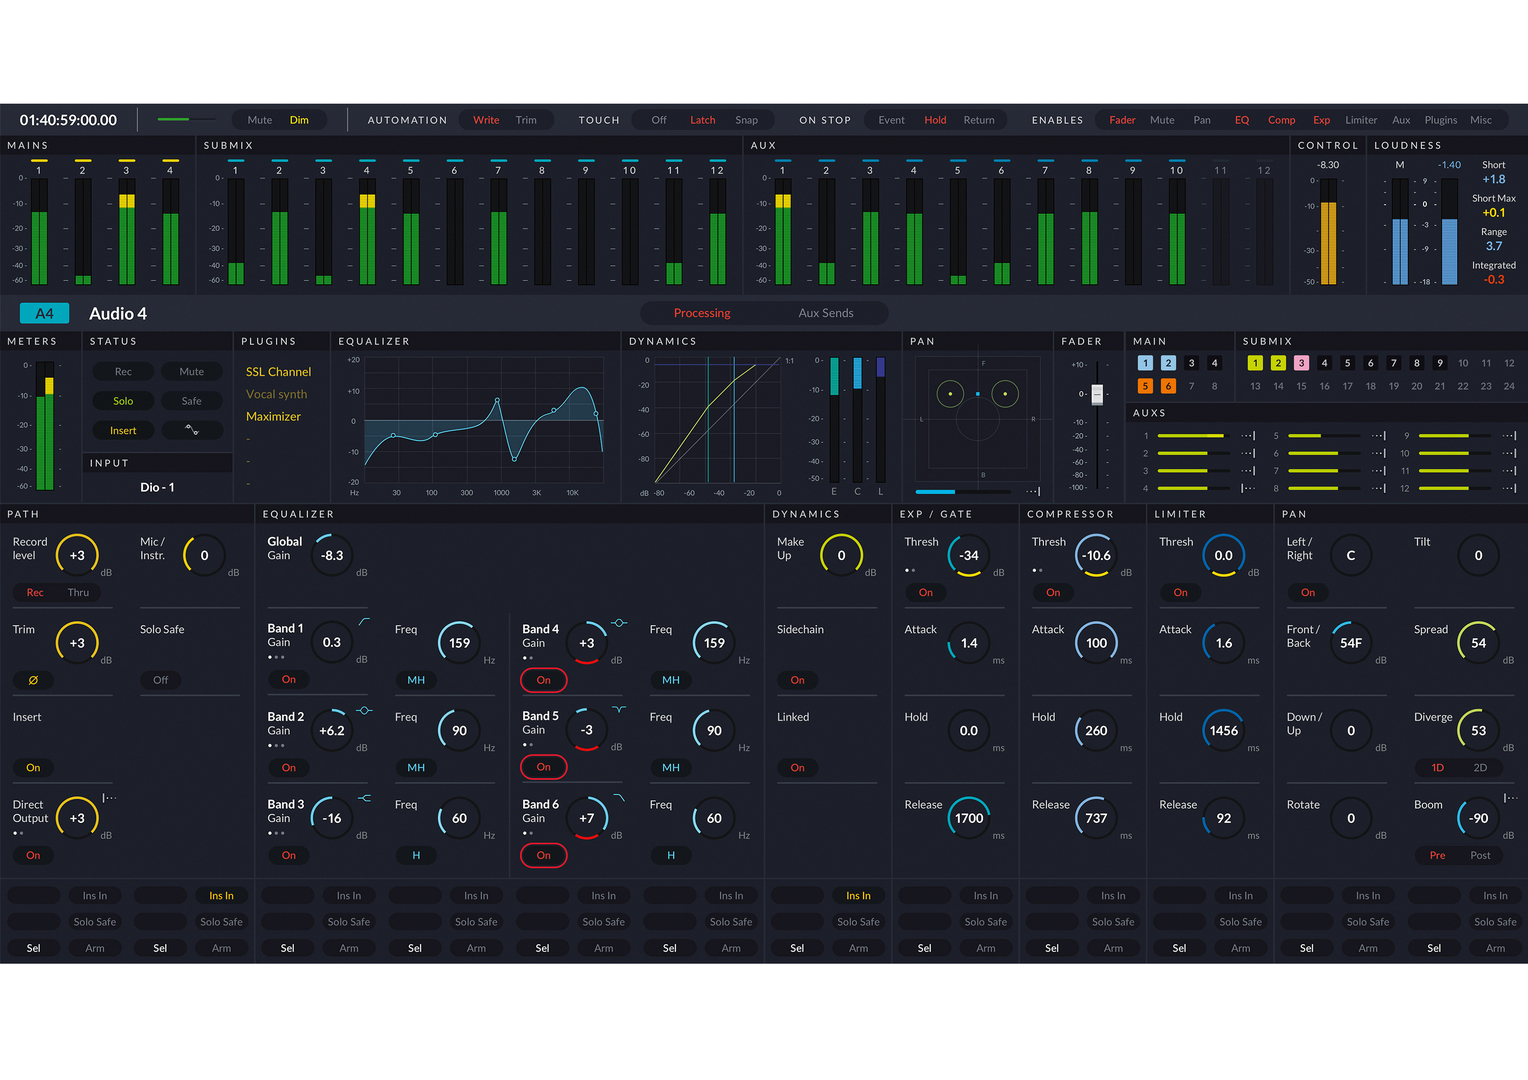
Task: Disable the Compressor On switch
Action: pyautogui.click(x=1053, y=593)
